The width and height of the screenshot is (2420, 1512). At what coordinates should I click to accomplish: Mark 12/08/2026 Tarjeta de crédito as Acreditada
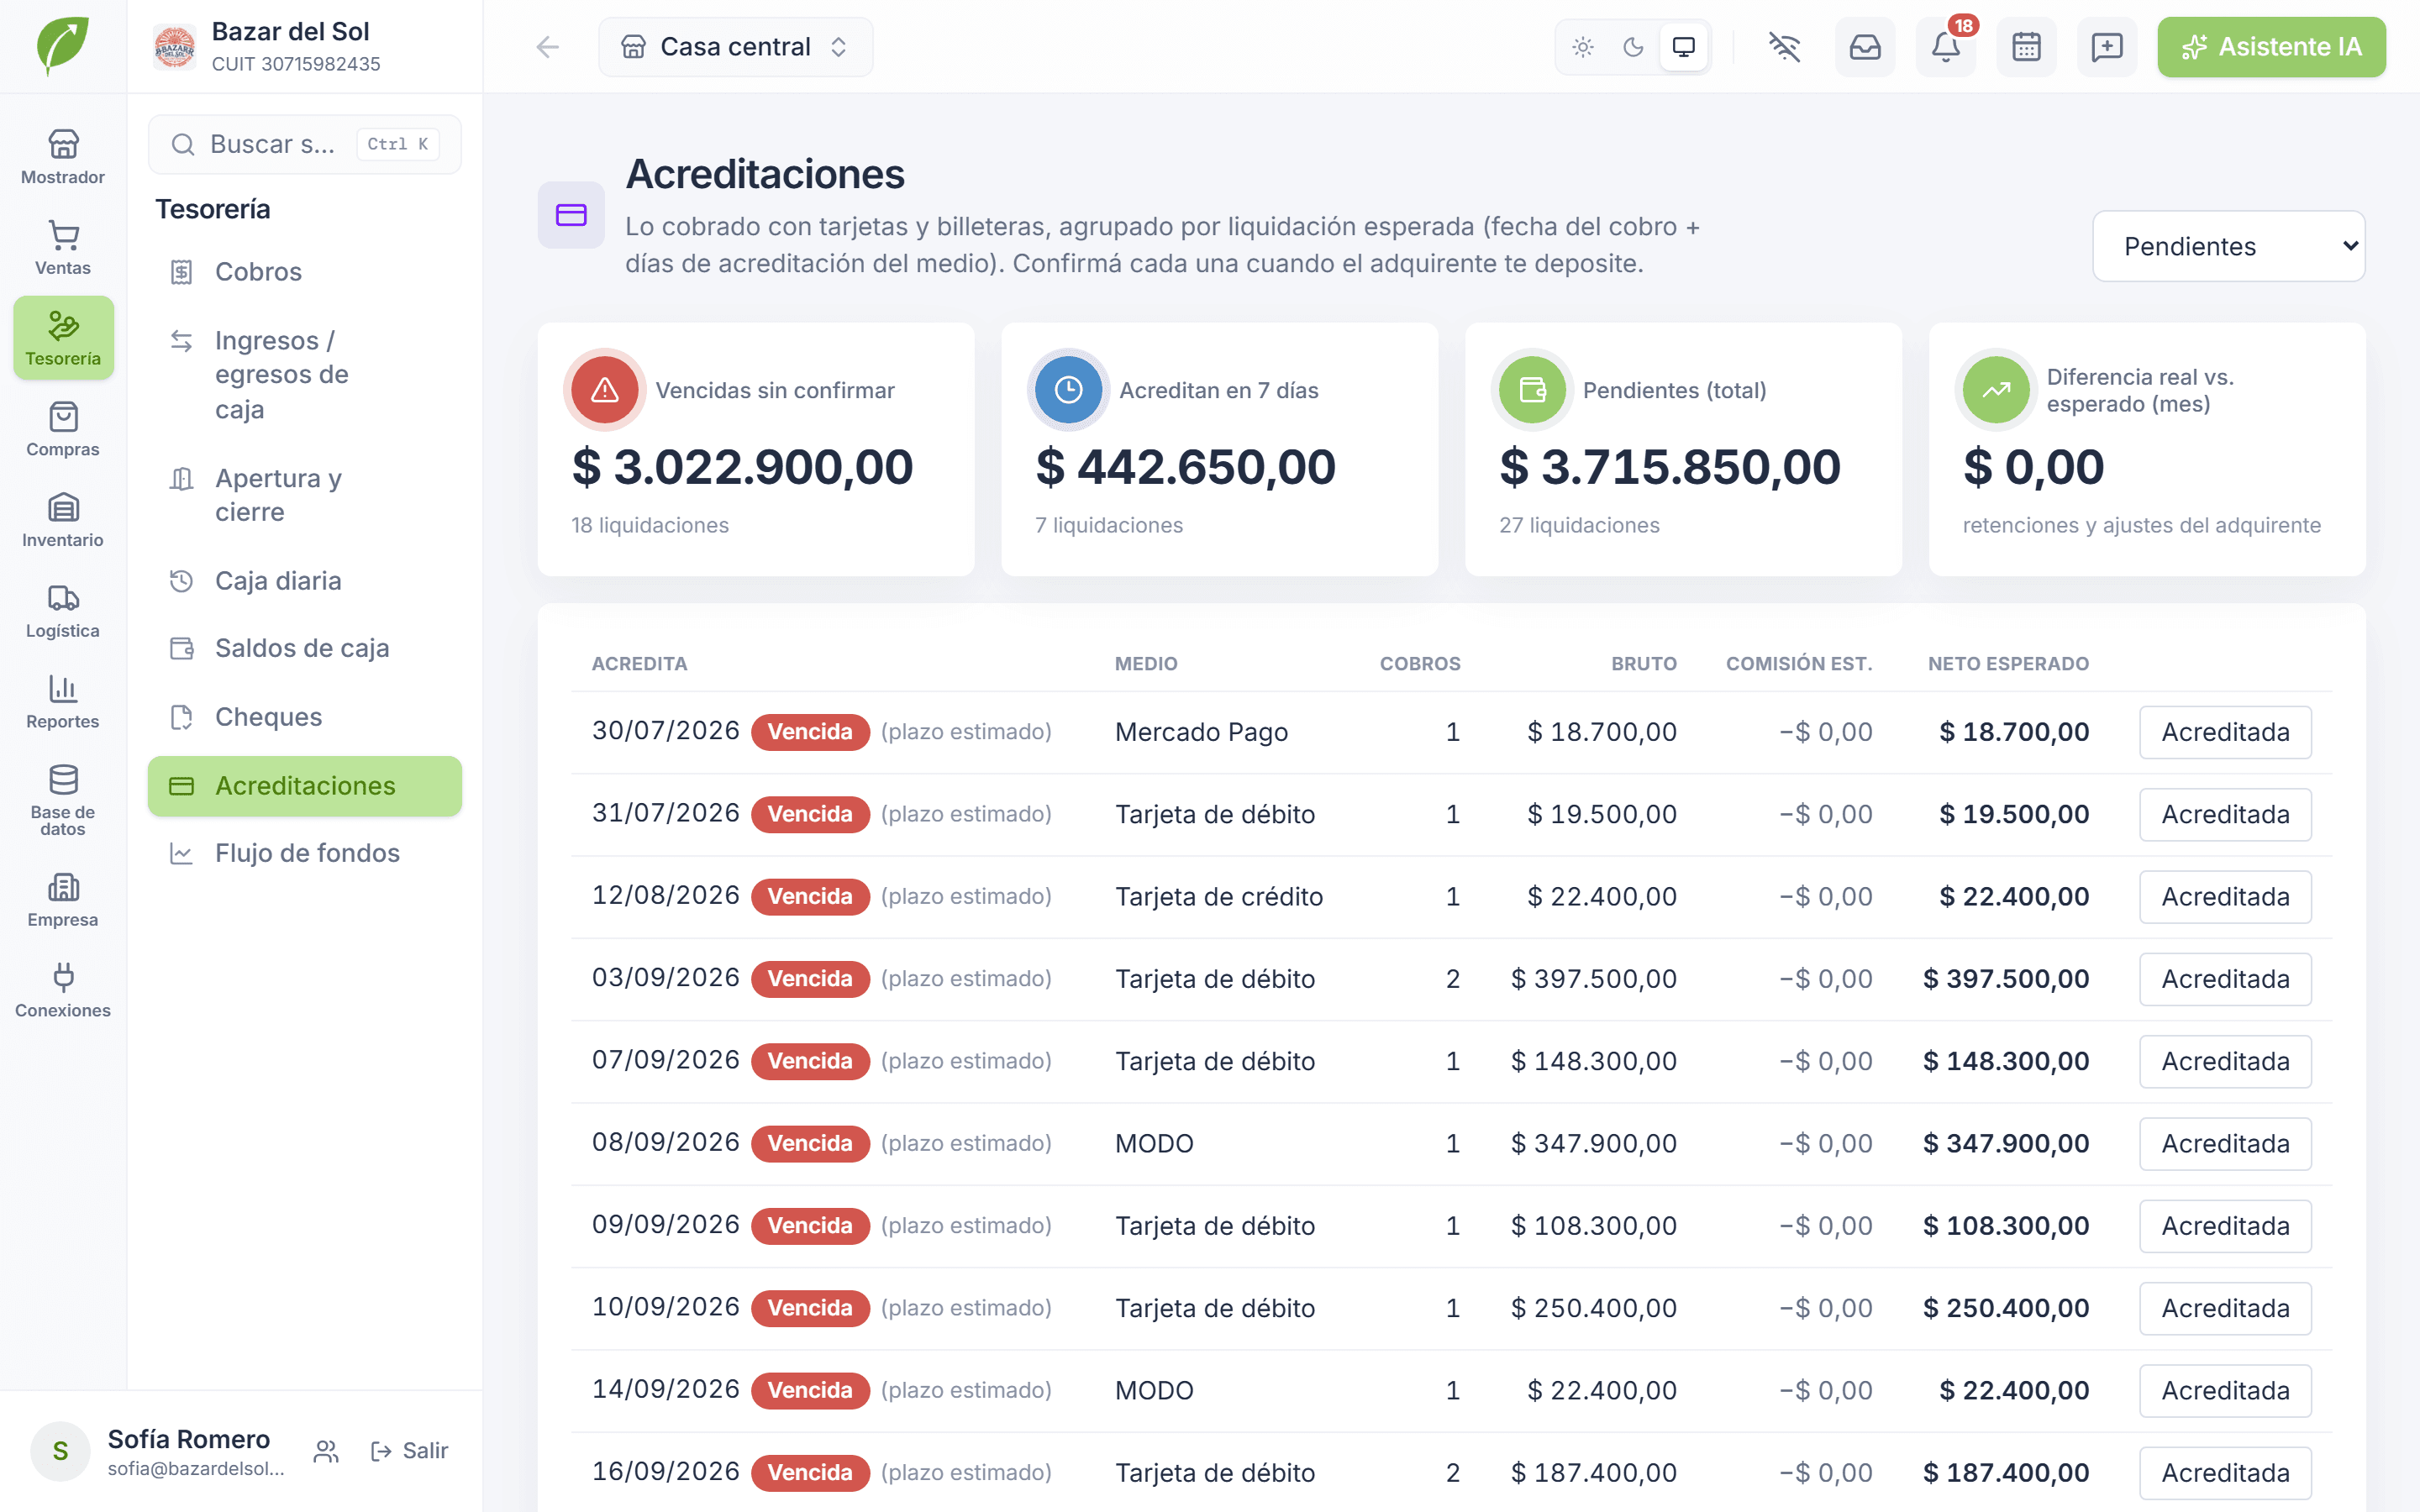pos(2225,897)
